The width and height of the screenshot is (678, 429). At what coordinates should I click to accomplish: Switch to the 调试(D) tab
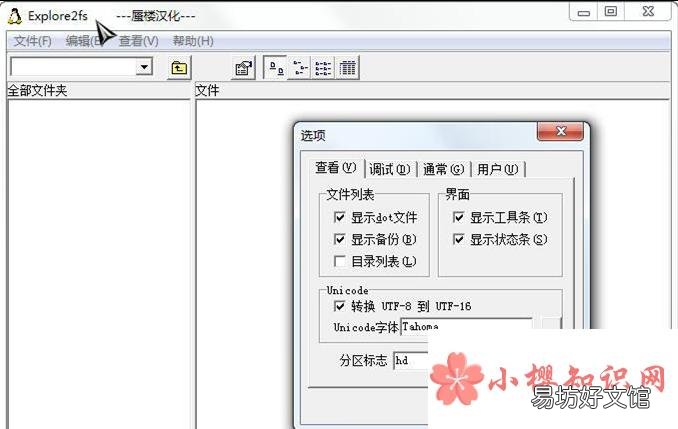pyautogui.click(x=390, y=169)
